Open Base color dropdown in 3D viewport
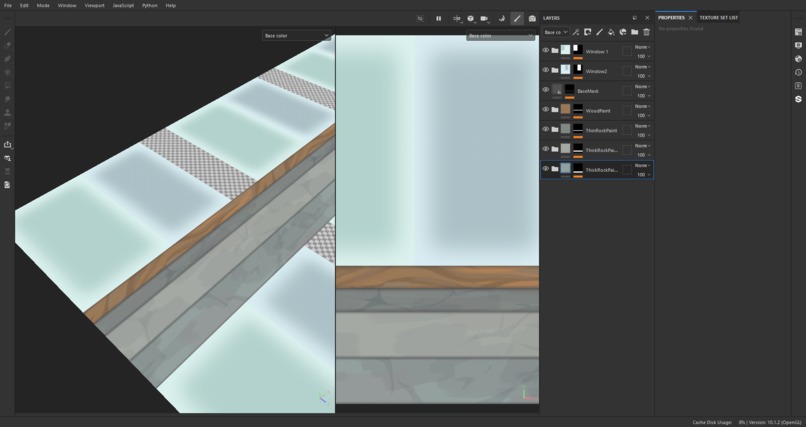The image size is (806, 427). pyautogui.click(x=296, y=35)
